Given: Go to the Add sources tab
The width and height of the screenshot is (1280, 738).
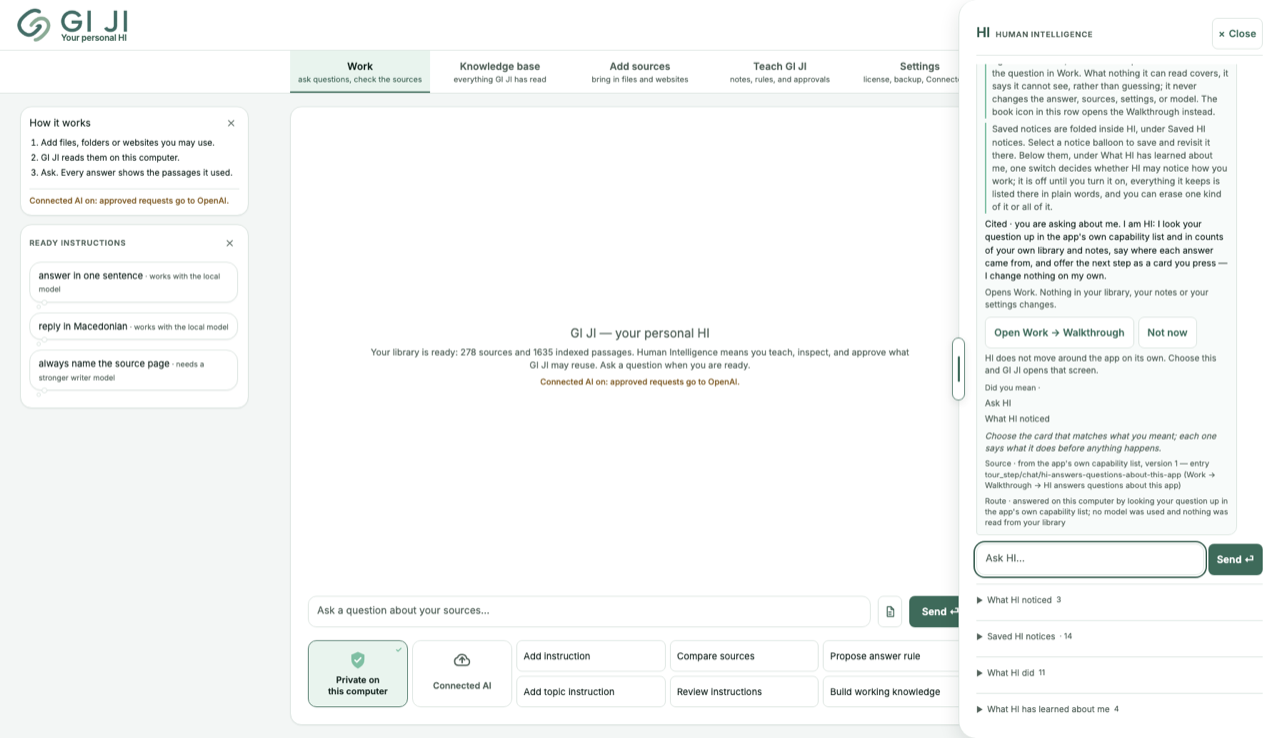Looking at the screenshot, I should tap(640, 72).
